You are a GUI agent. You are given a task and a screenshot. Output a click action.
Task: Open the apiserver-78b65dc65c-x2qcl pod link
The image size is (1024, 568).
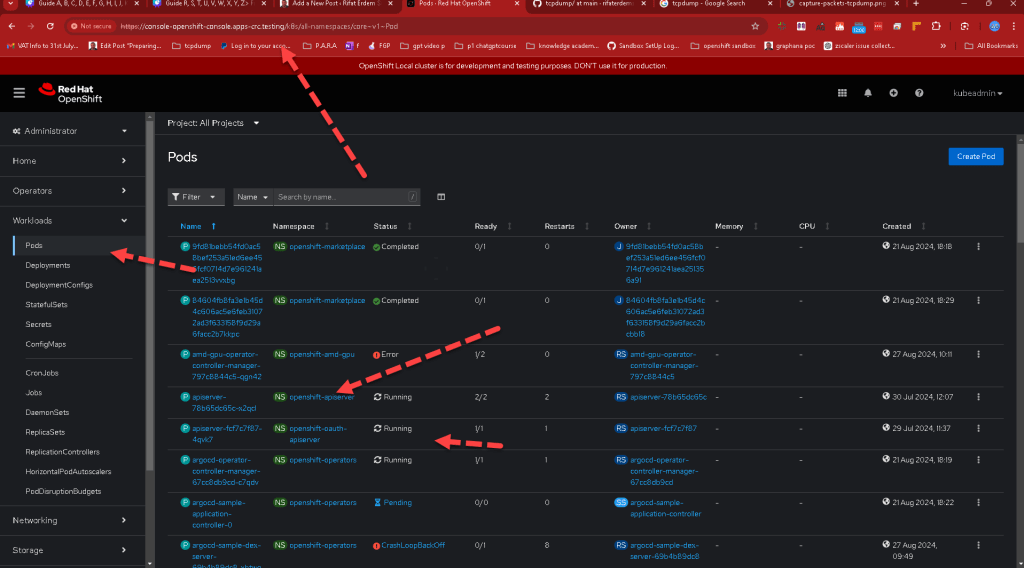pyautogui.click(x=224, y=403)
